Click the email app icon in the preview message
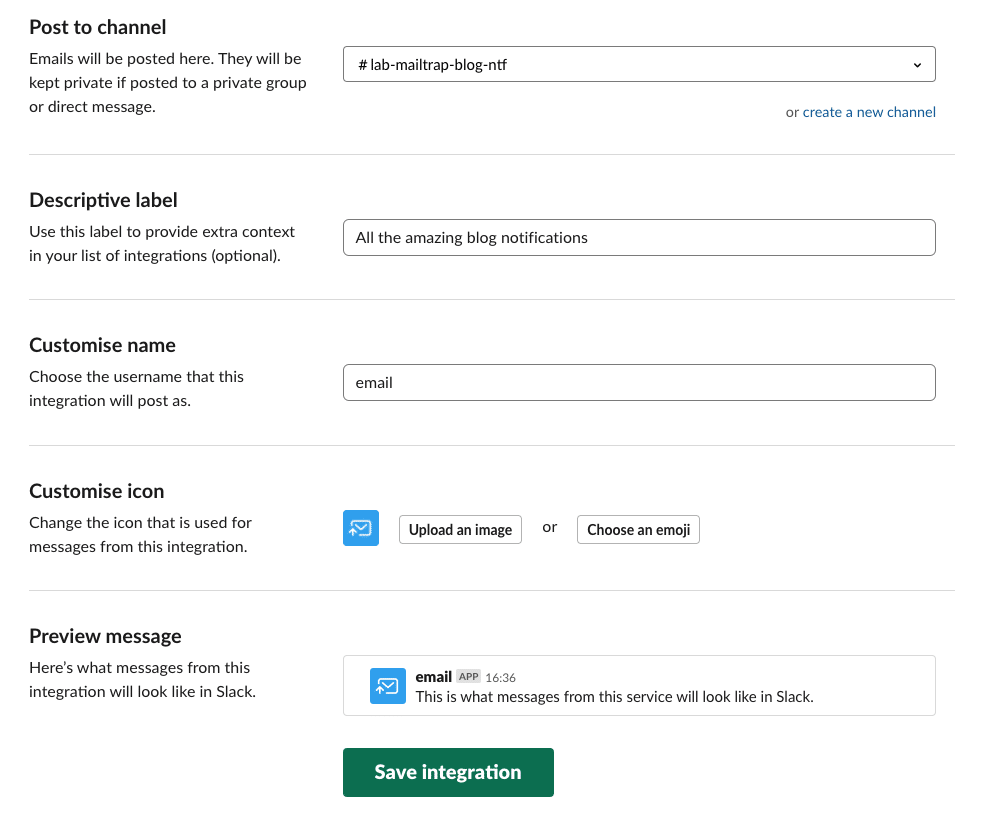 coord(387,686)
